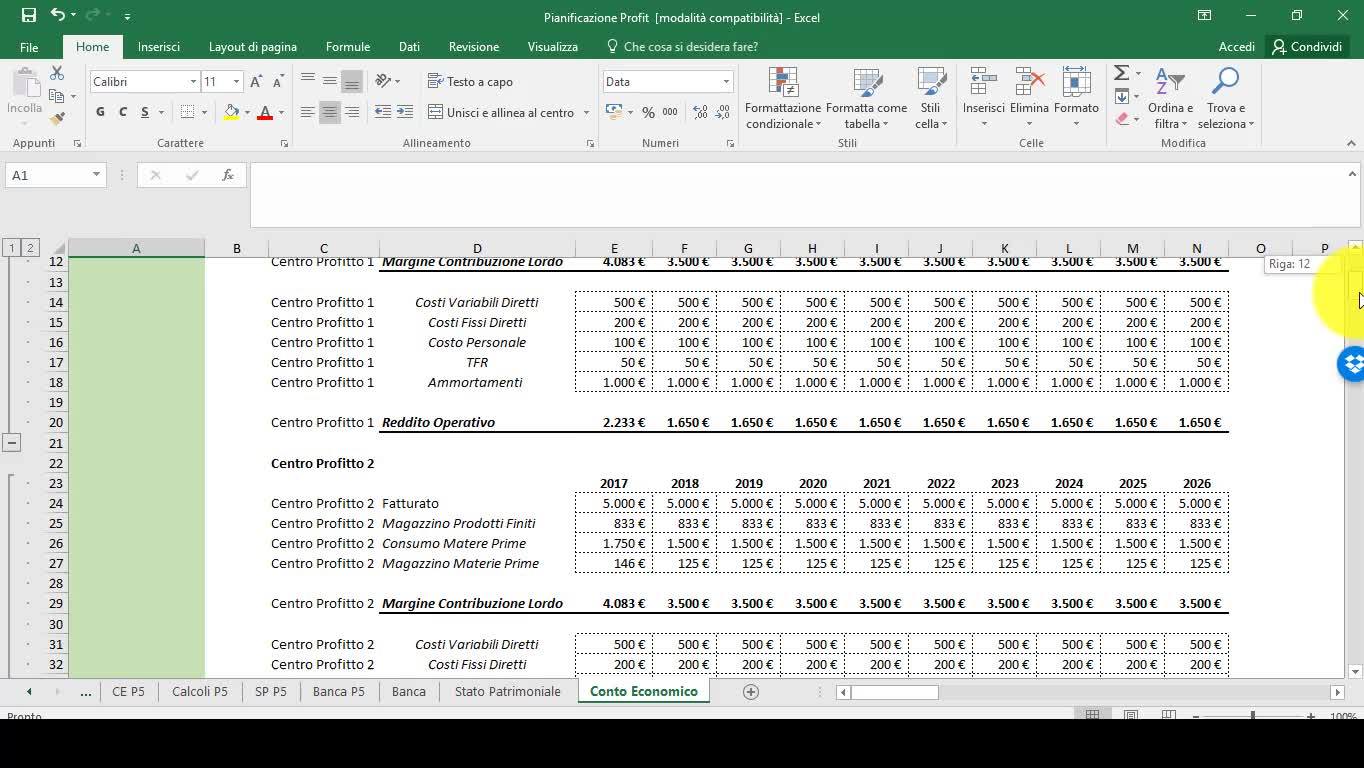Click the Condividi share button
This screenshot has height=768, width=1364.
[1308, 47]
